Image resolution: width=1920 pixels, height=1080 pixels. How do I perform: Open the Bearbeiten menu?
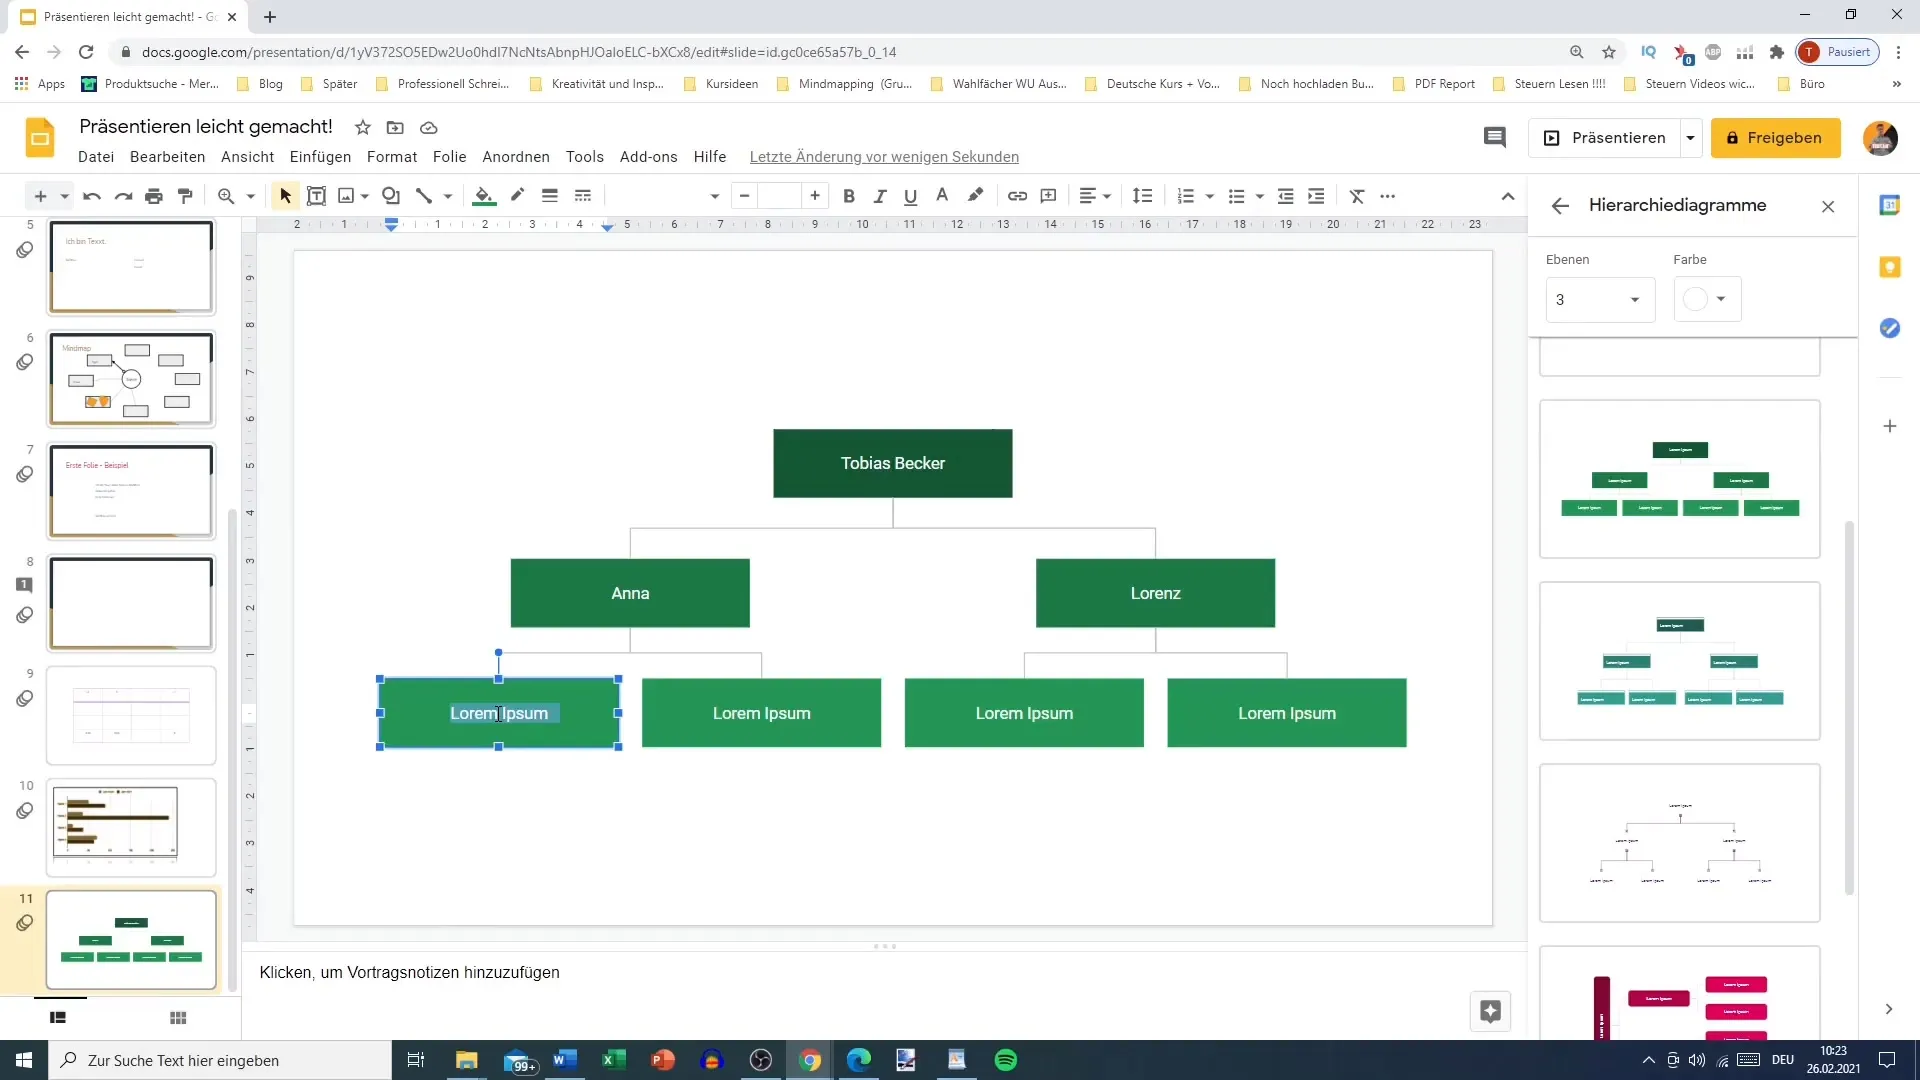click(x=167, y=157)
